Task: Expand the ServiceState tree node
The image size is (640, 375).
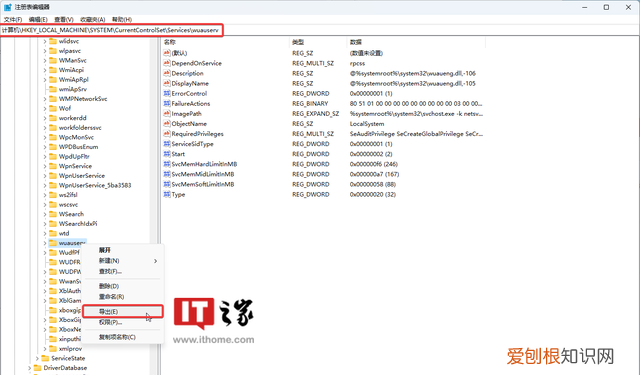Action: [37, 358]
